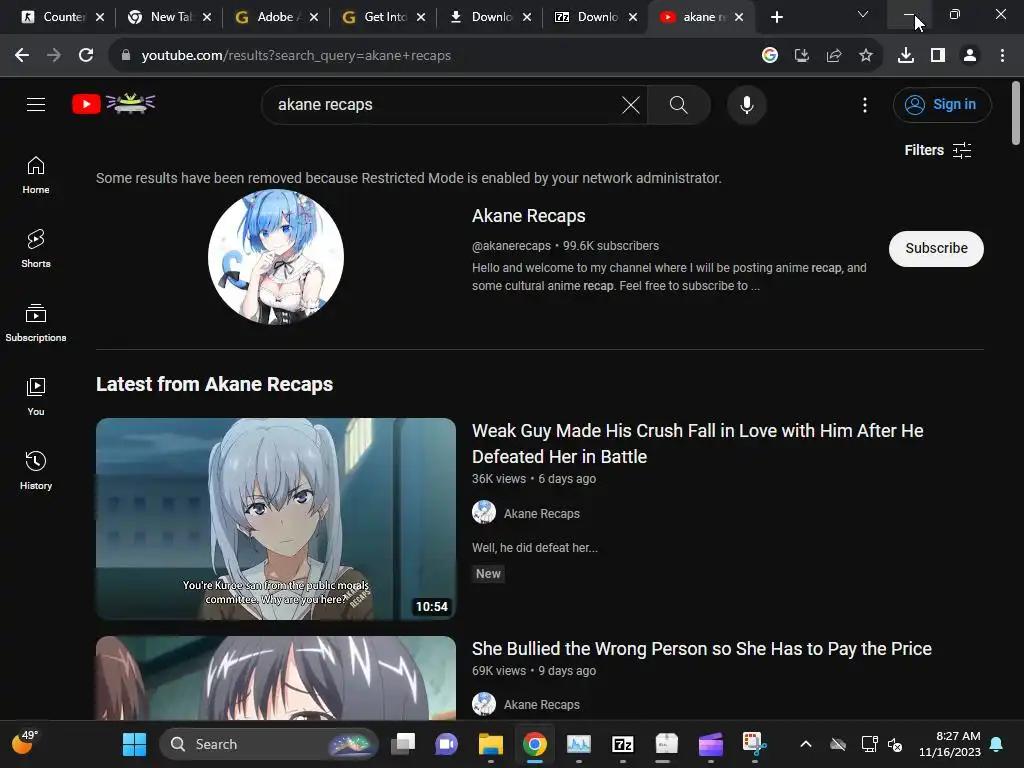
Task: Share this page icon in address bar
Action: pos(834,56)
